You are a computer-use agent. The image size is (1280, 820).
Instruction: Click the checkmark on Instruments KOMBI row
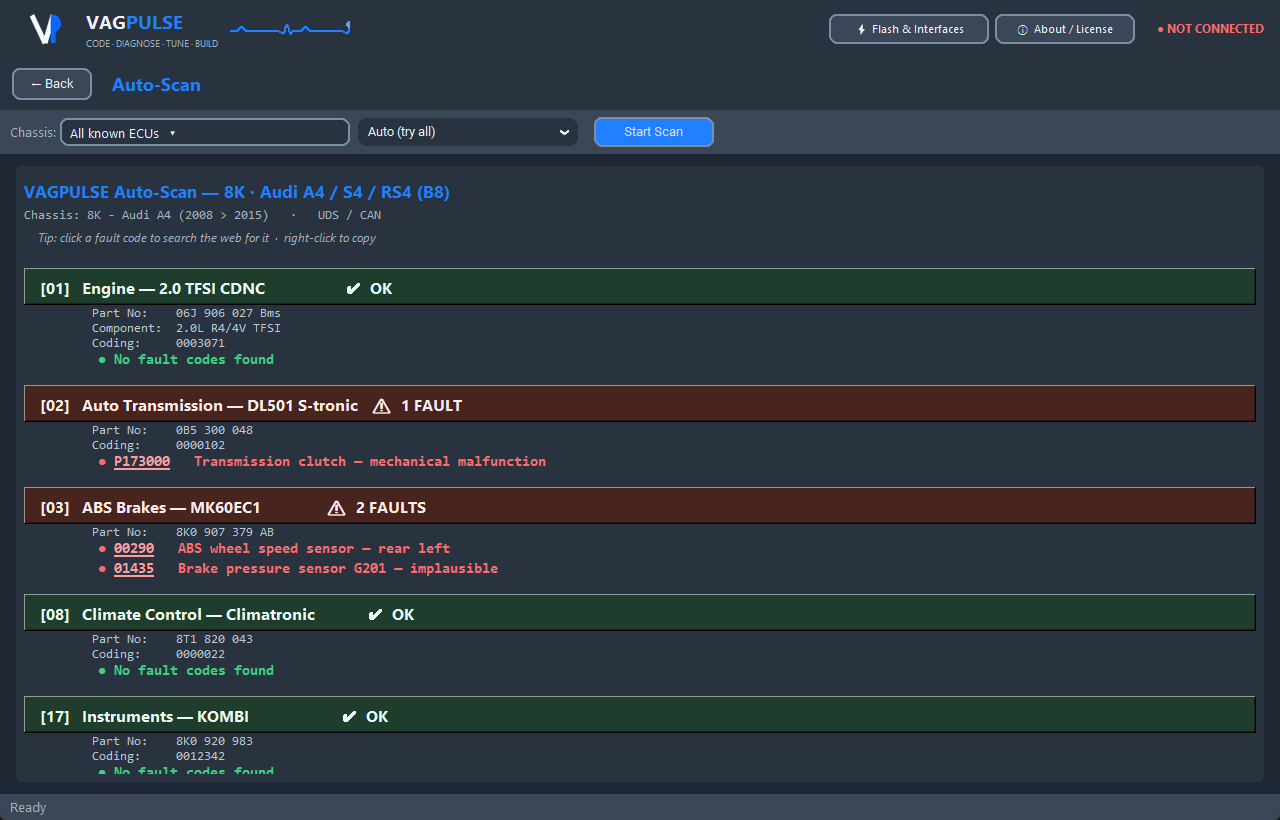point(349,717)
